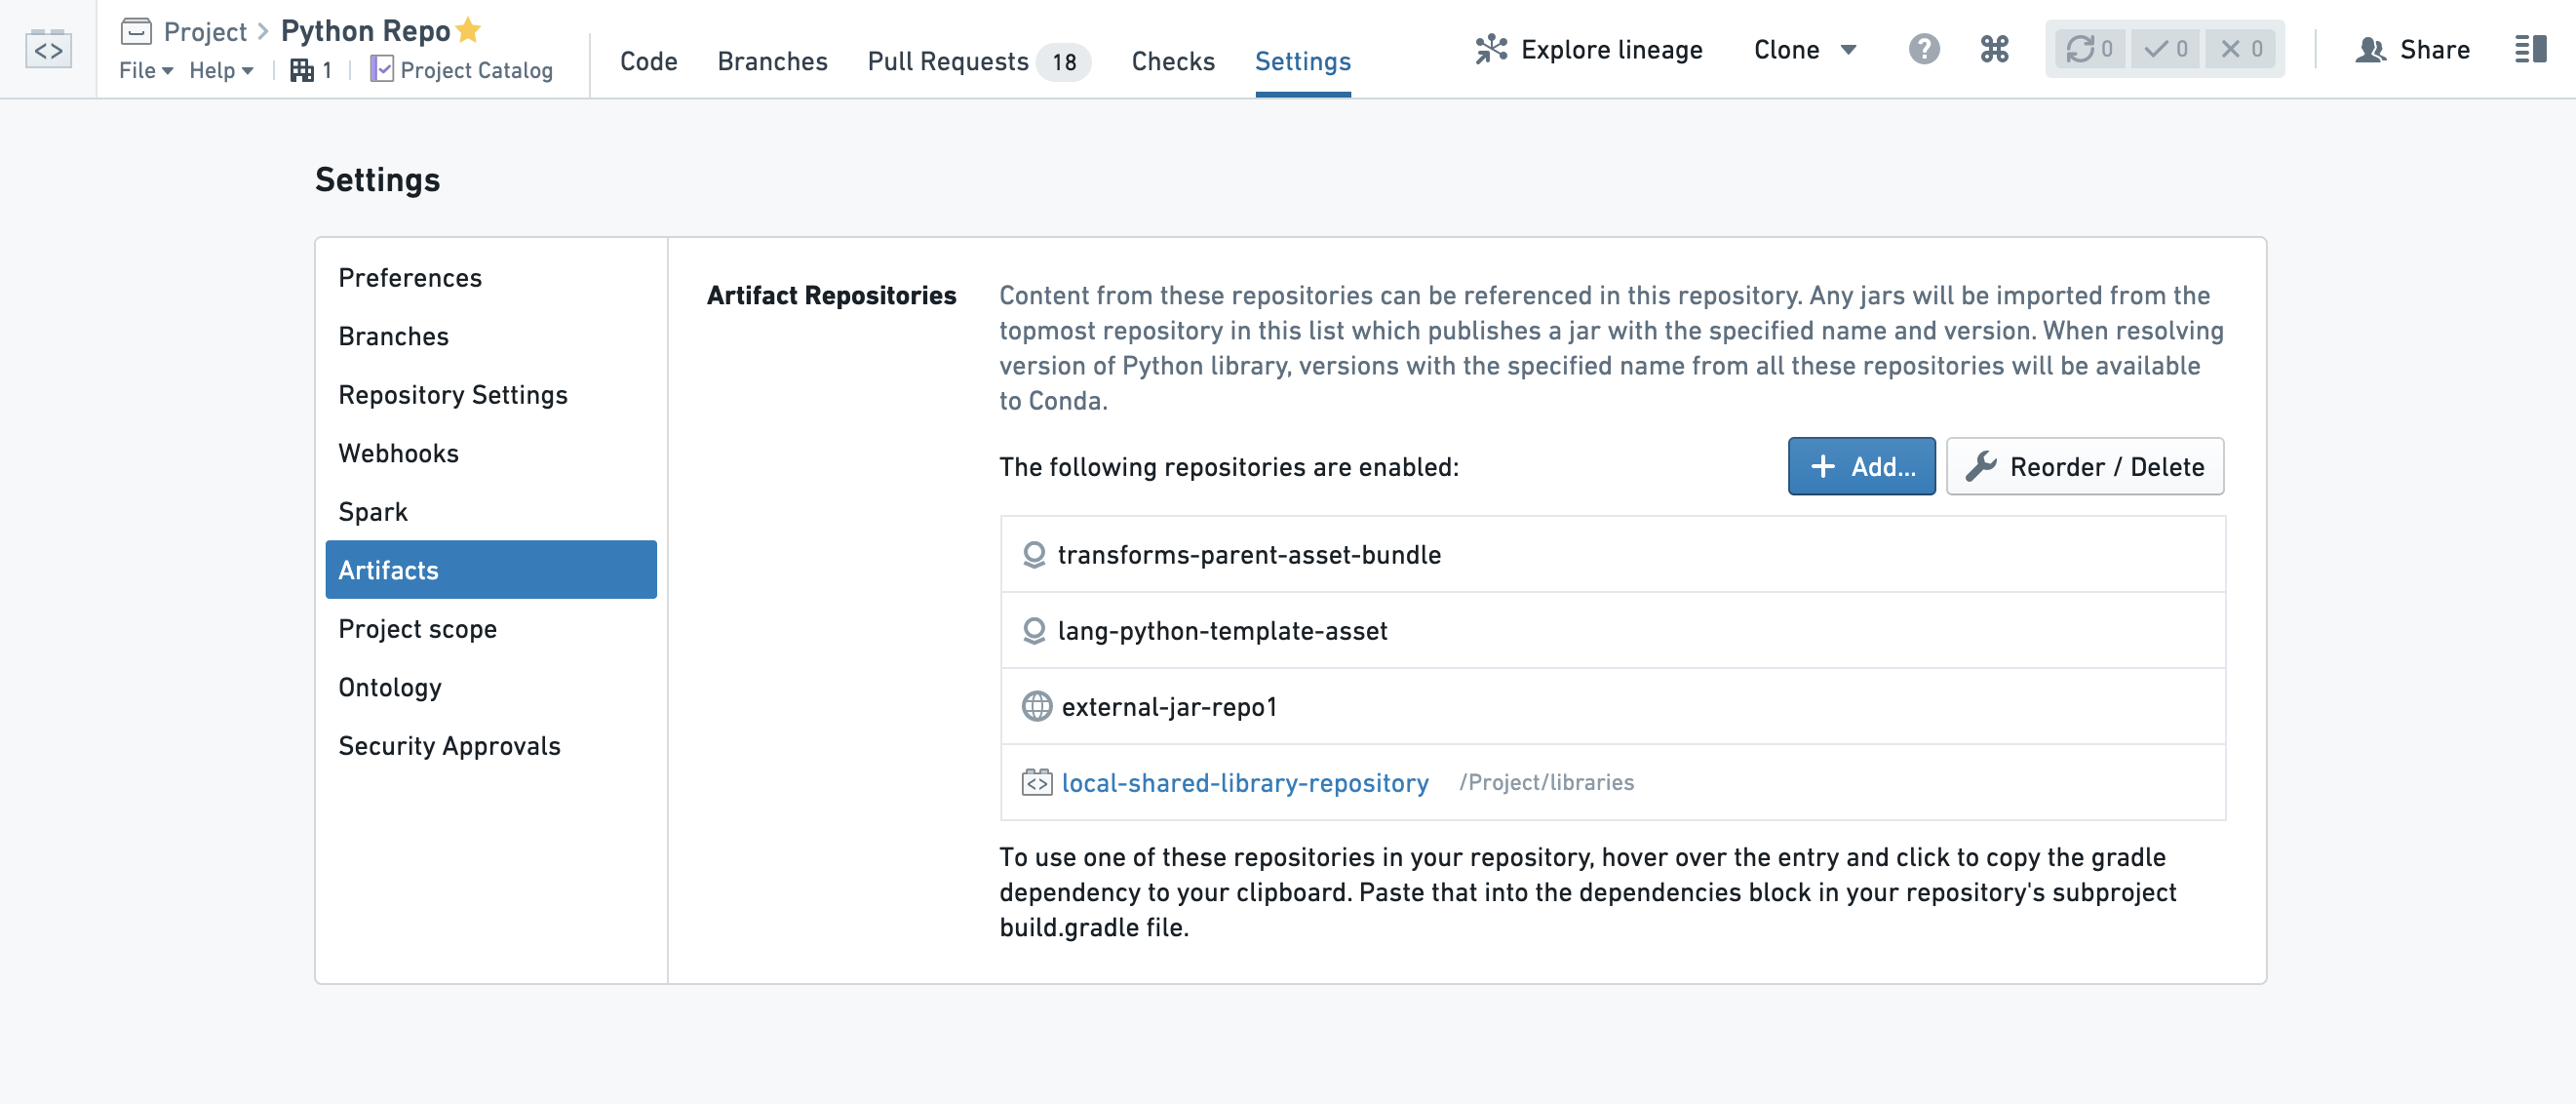The image size is (2576, 1104).
Task: Click the passed checks checkmark counter
Action: (x=2165, y=49)
